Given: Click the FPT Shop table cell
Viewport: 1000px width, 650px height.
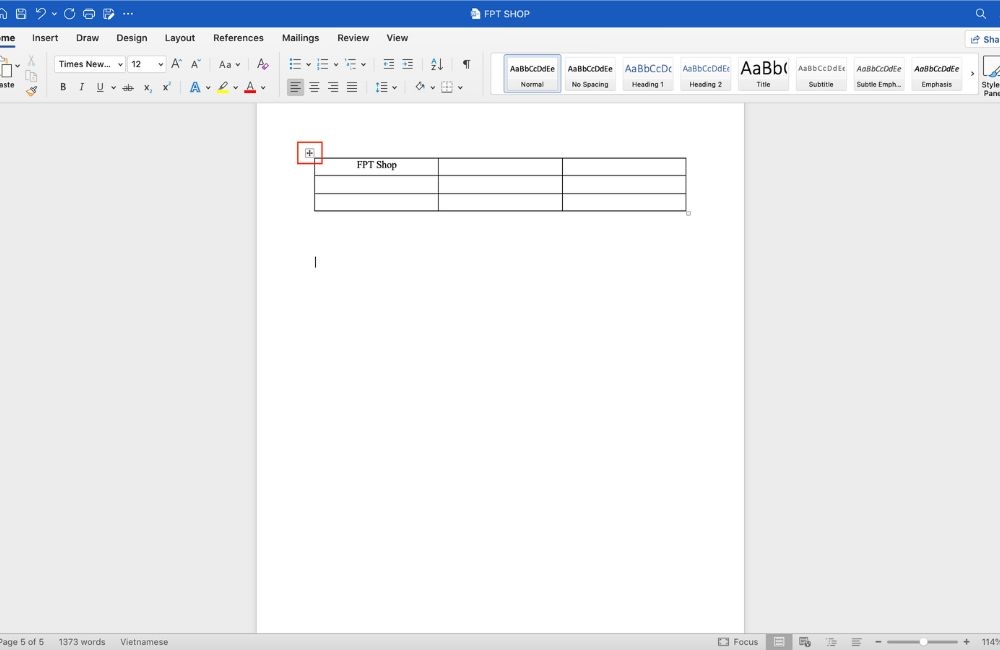Looking at the screenshot, I should click(376, 166).
